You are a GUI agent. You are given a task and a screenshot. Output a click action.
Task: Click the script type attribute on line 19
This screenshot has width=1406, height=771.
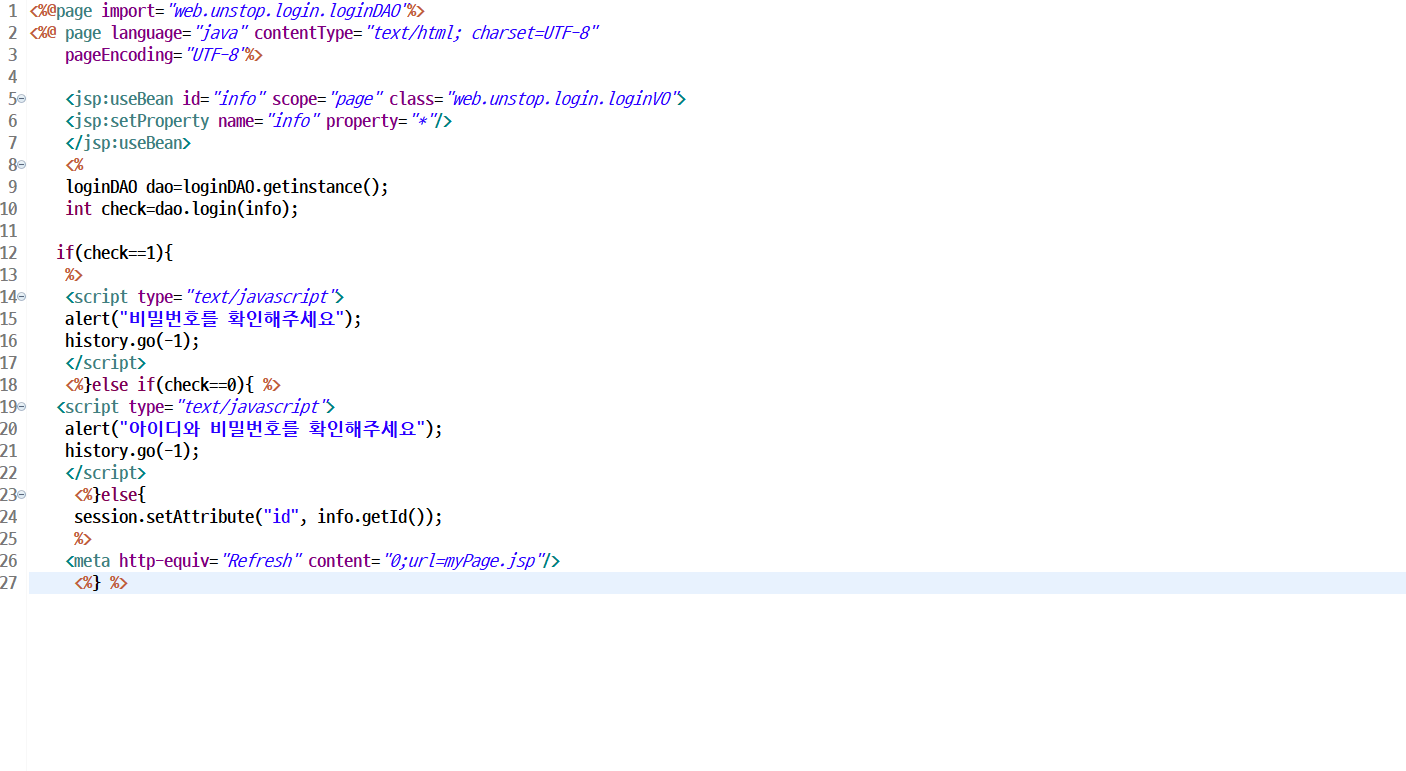coord(231,407)
